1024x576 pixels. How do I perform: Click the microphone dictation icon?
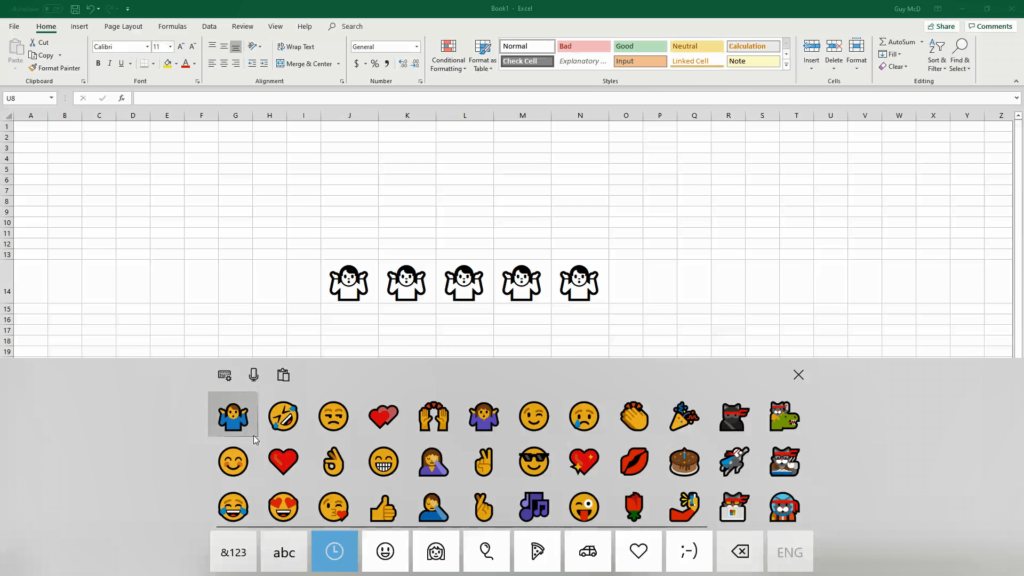(x=254, y=375)
